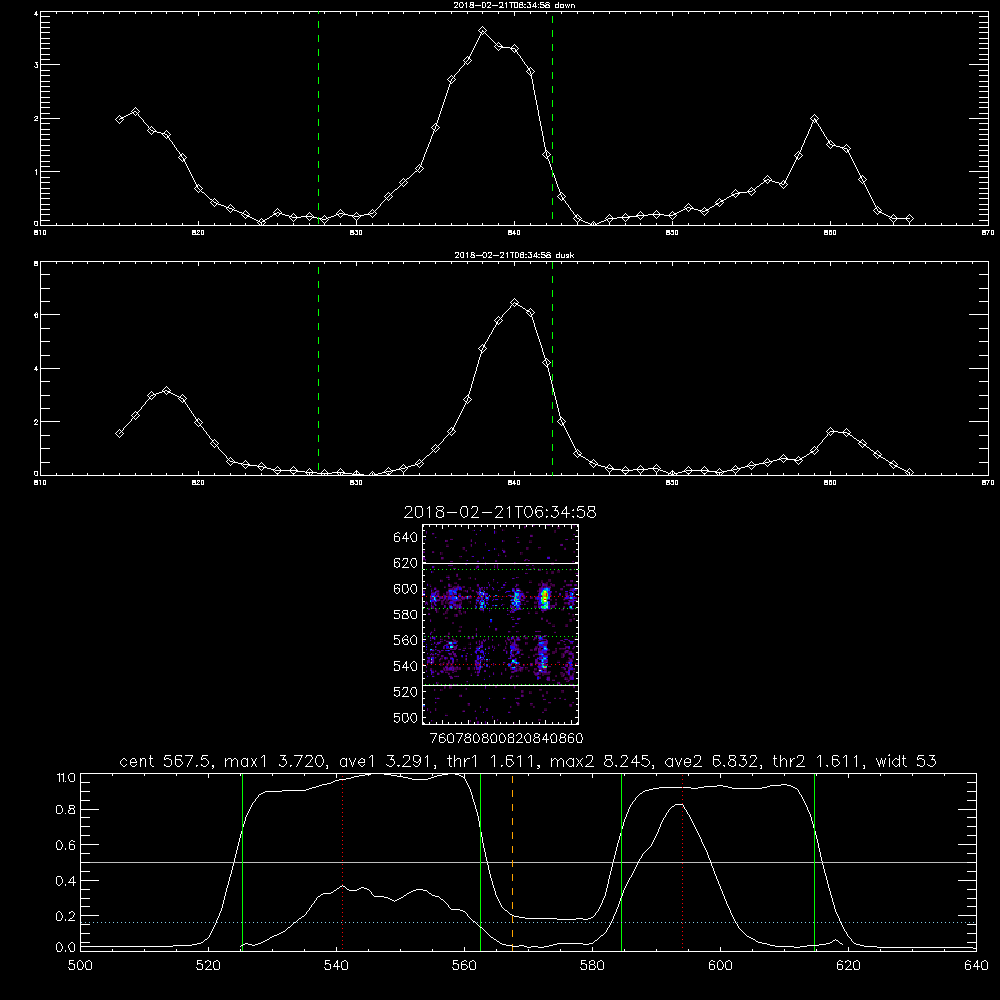Click the orange dashed center line in the bottom plot
This screenshot has width=1000, height=1000.
[512, 861]
